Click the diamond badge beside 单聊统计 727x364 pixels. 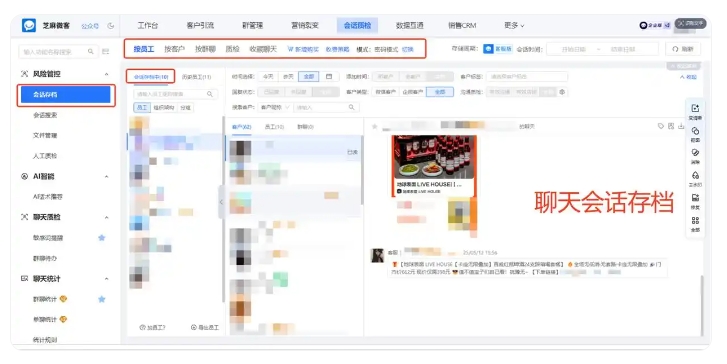coord(64,319)
